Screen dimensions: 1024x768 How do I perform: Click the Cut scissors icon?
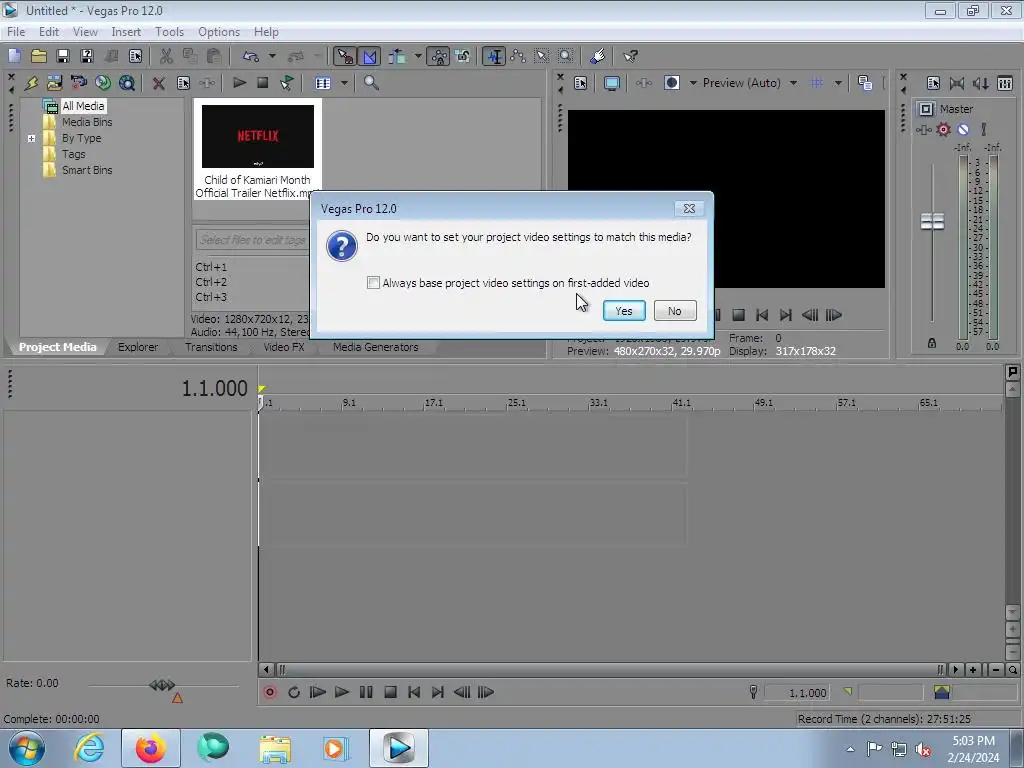click(x=167, y=56)
